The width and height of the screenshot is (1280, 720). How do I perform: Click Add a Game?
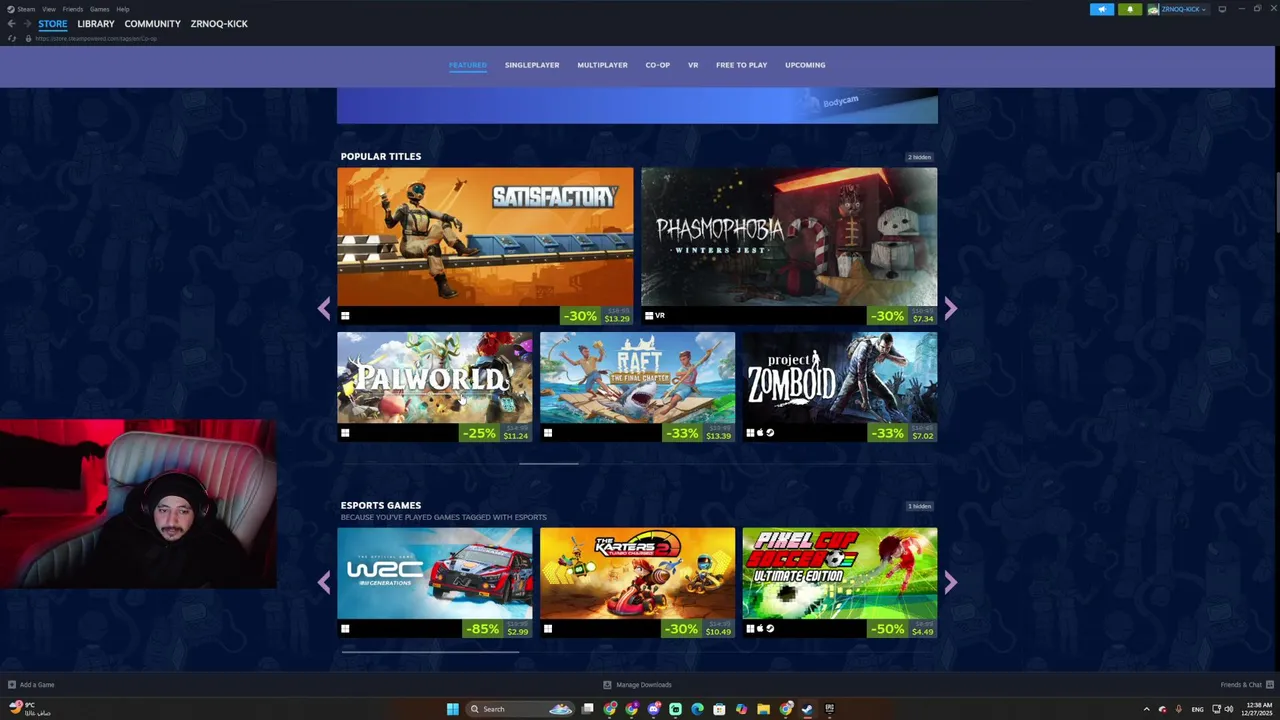coord(31,685)
